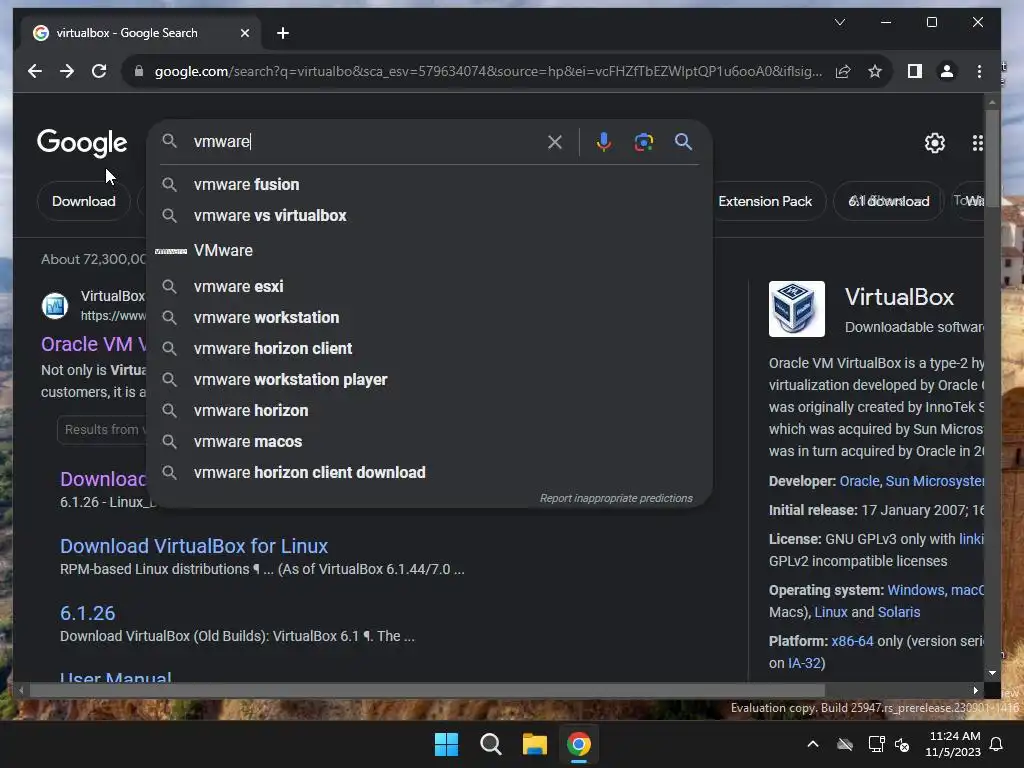
Task: Submit the search with the magnifier button
Action: coord(683,142)
